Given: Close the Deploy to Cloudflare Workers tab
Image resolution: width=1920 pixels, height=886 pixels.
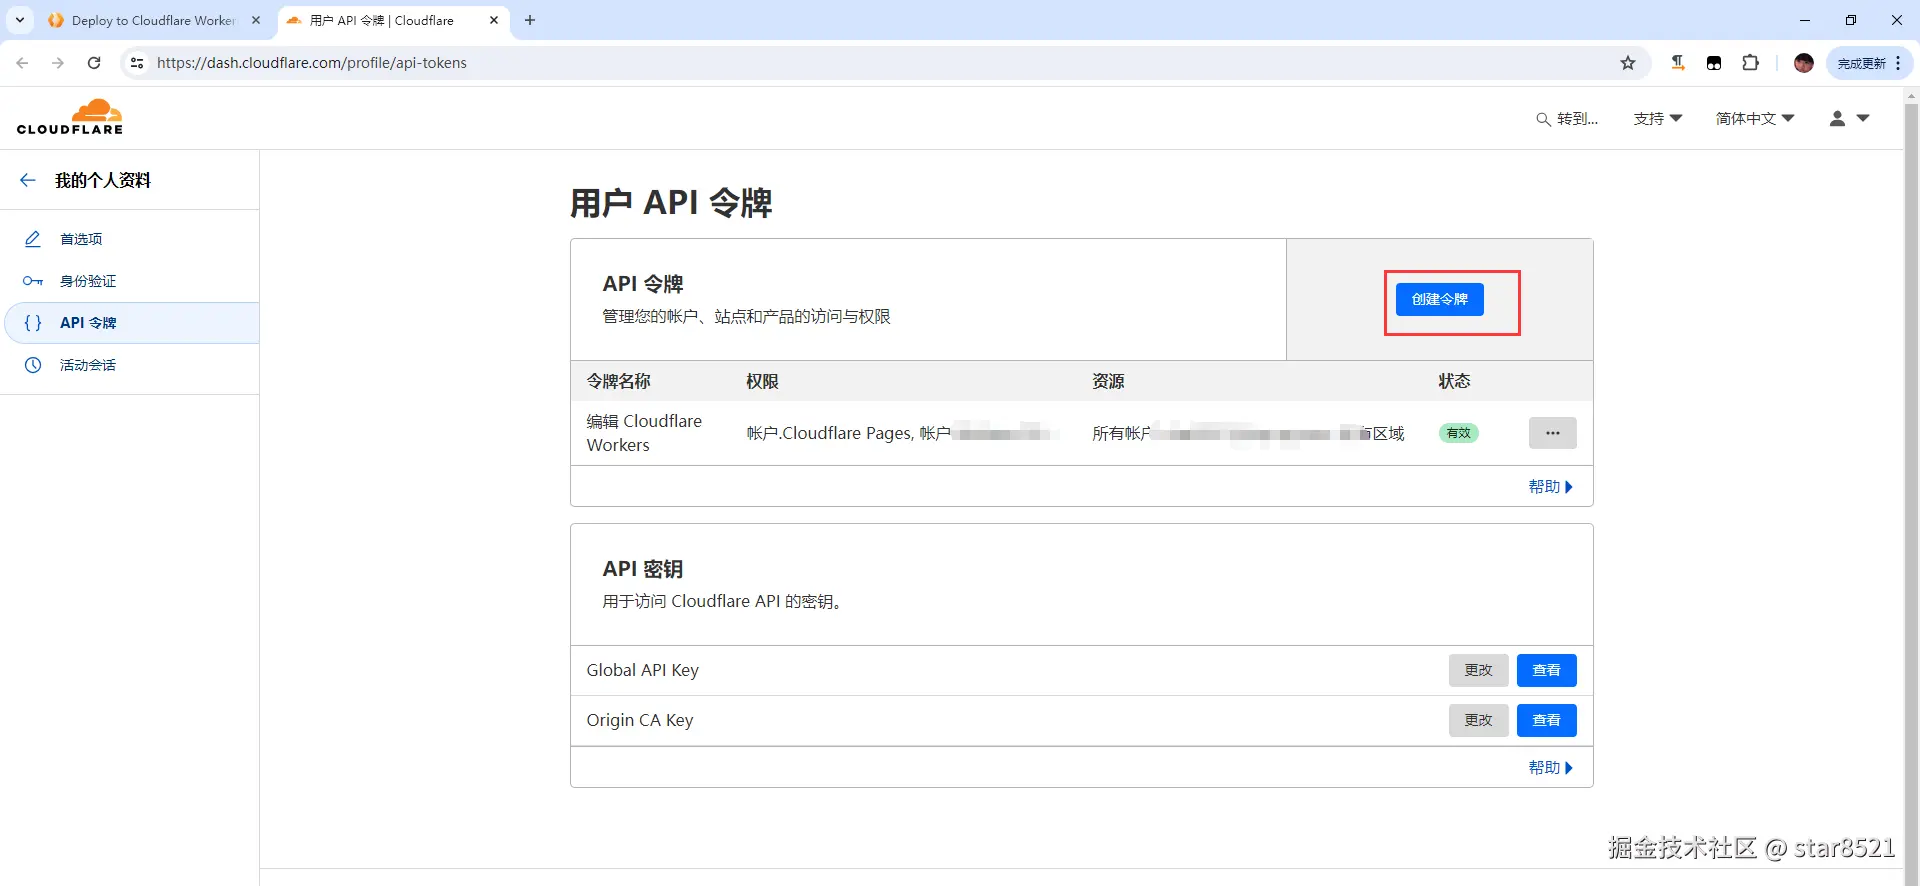Looking at the screenshot, I should (256, 20).
